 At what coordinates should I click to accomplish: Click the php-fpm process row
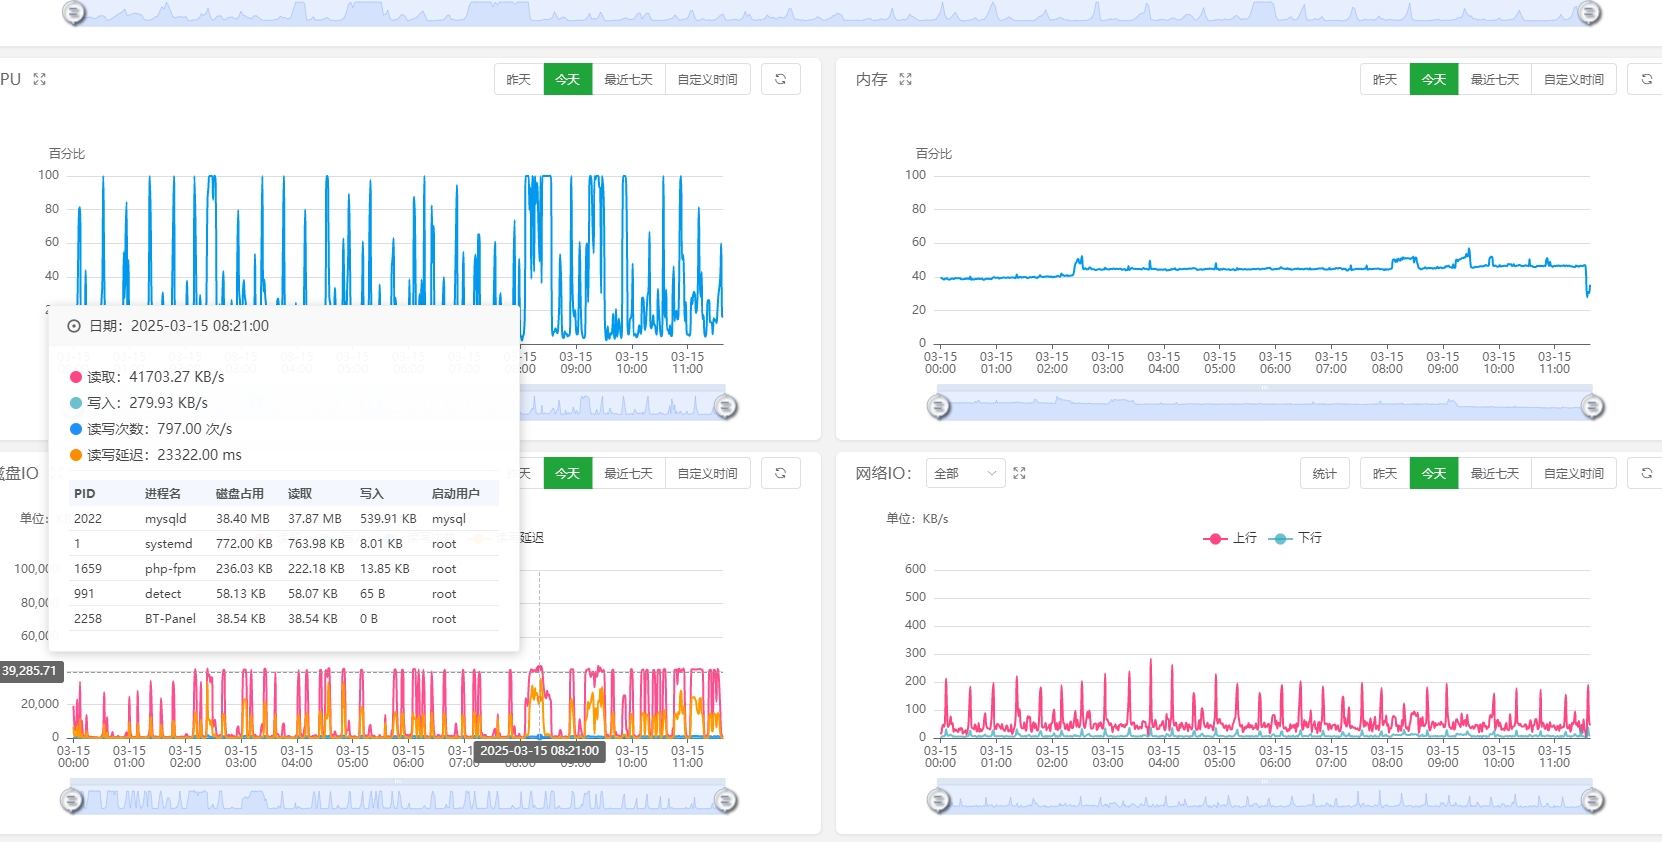(x=284, y=569)
